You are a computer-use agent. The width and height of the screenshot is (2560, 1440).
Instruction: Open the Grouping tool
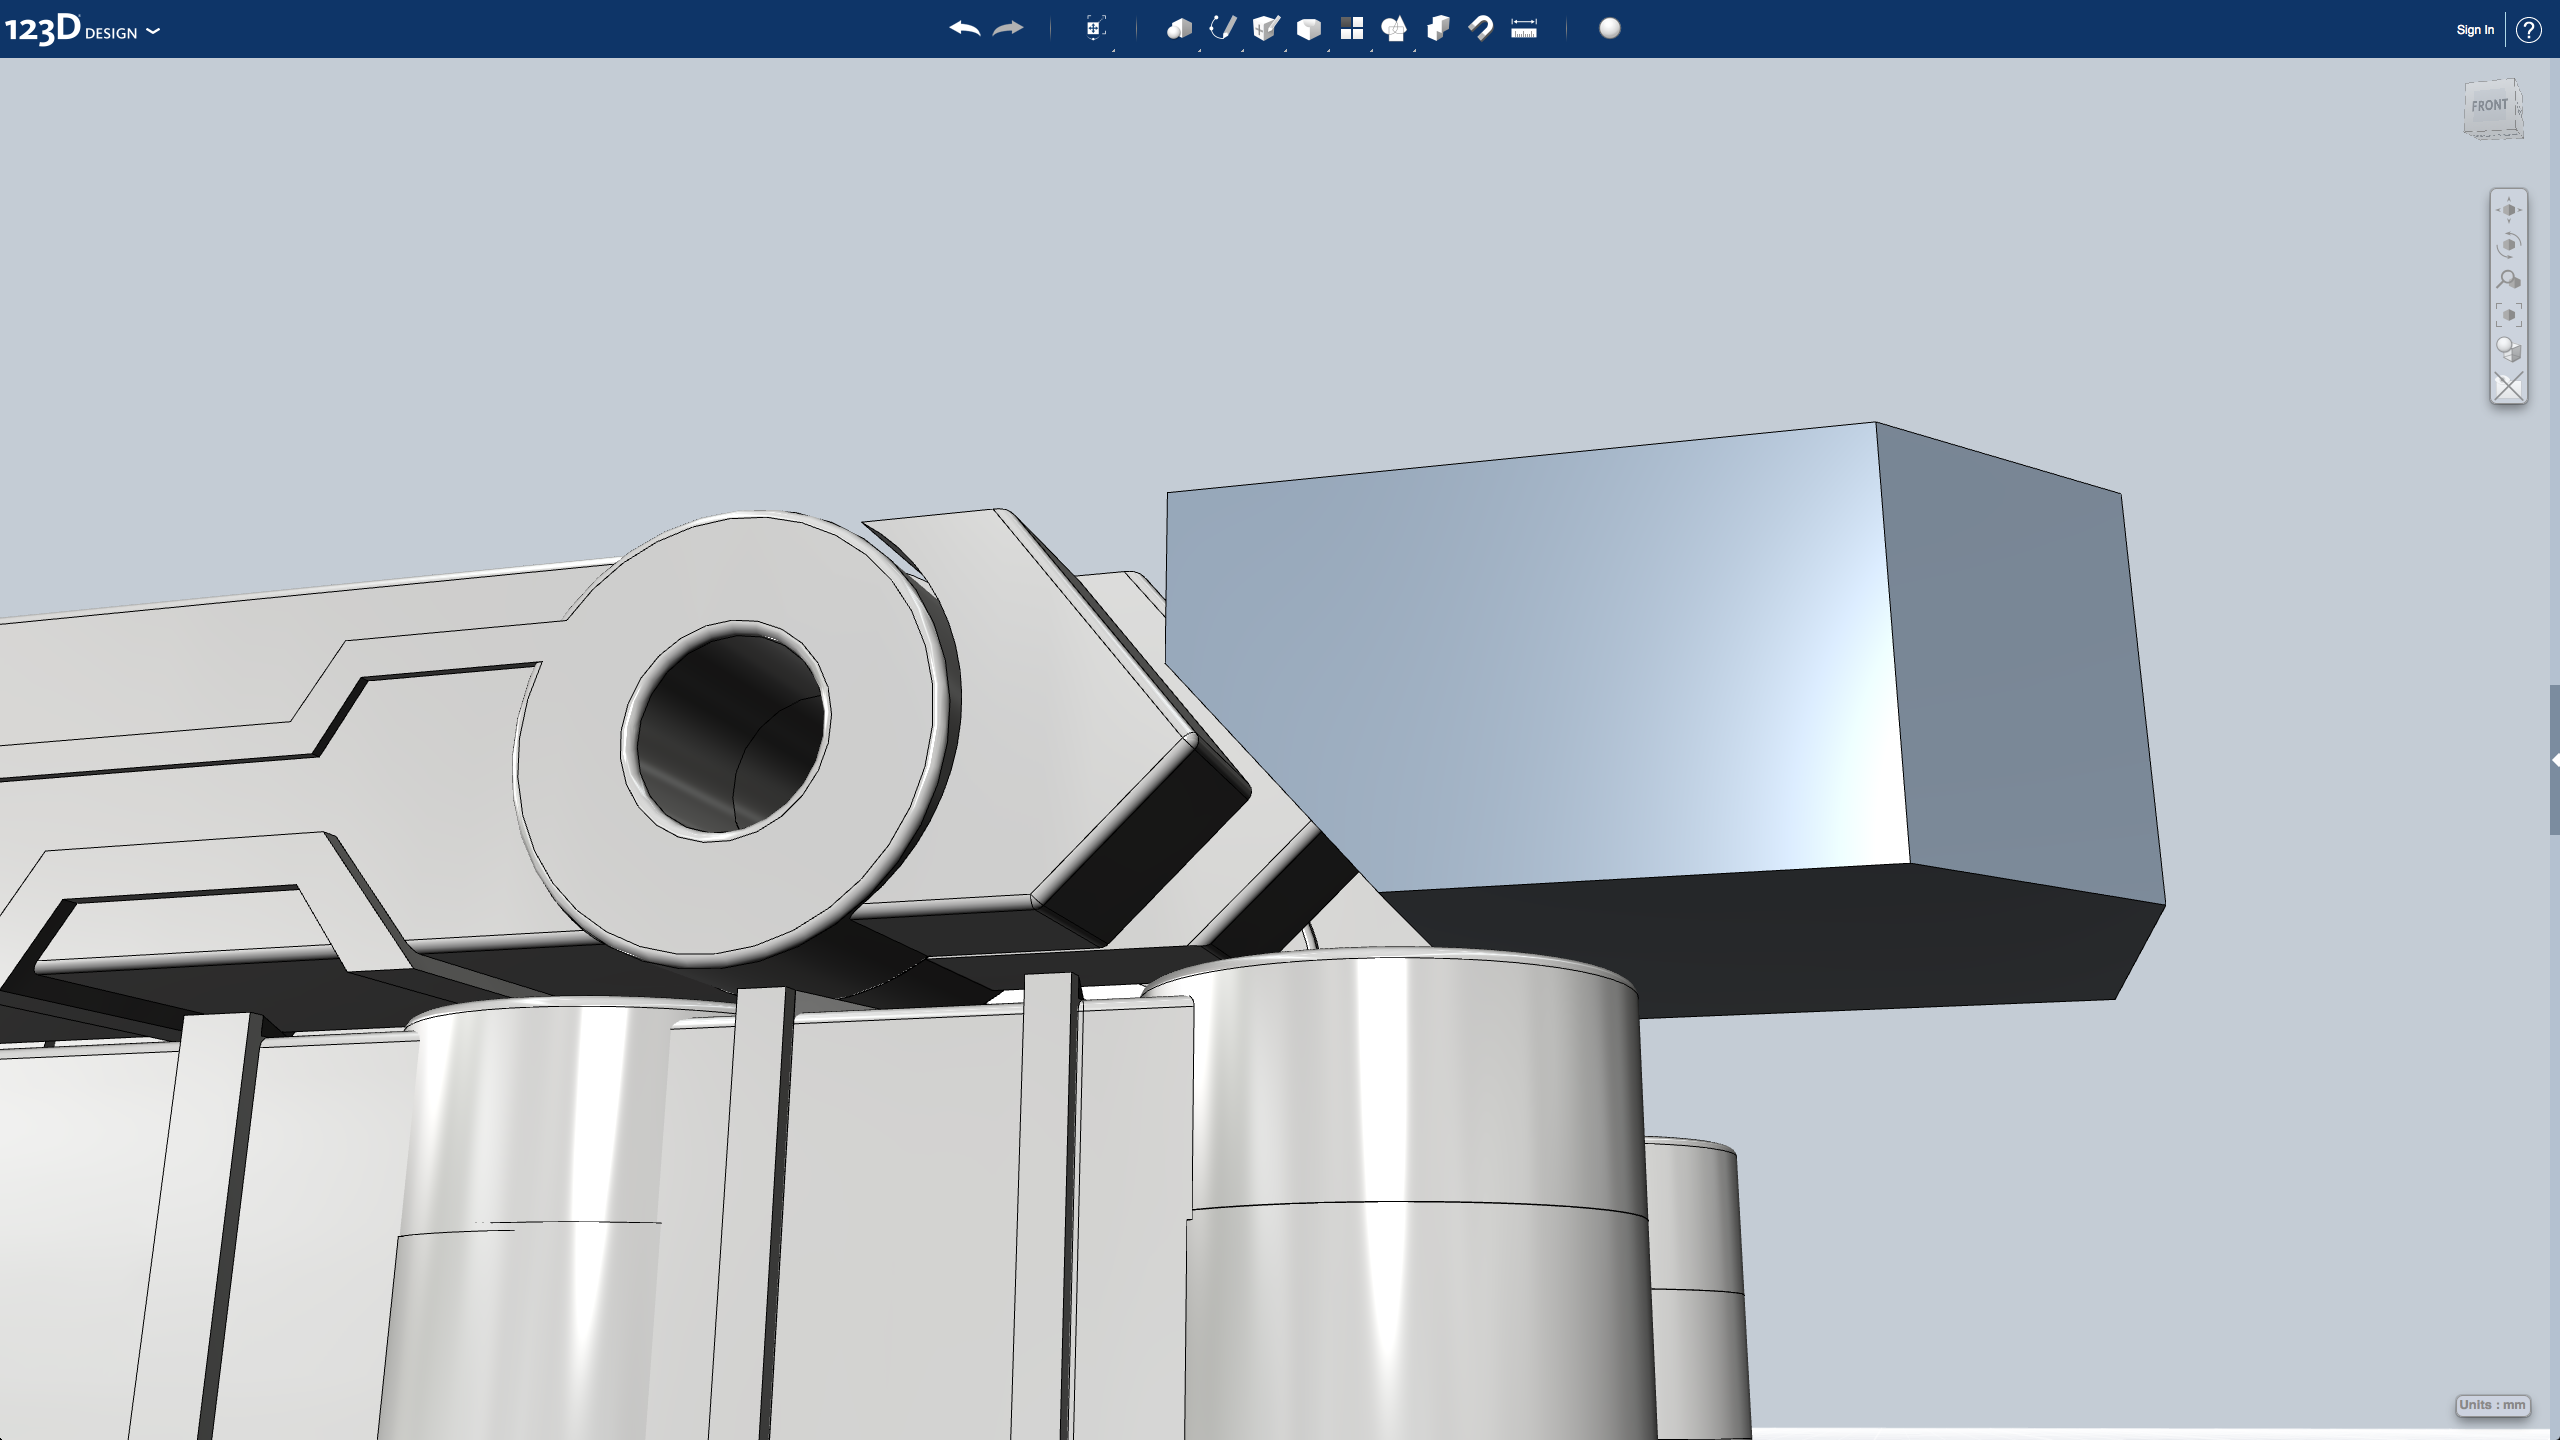1394,29
